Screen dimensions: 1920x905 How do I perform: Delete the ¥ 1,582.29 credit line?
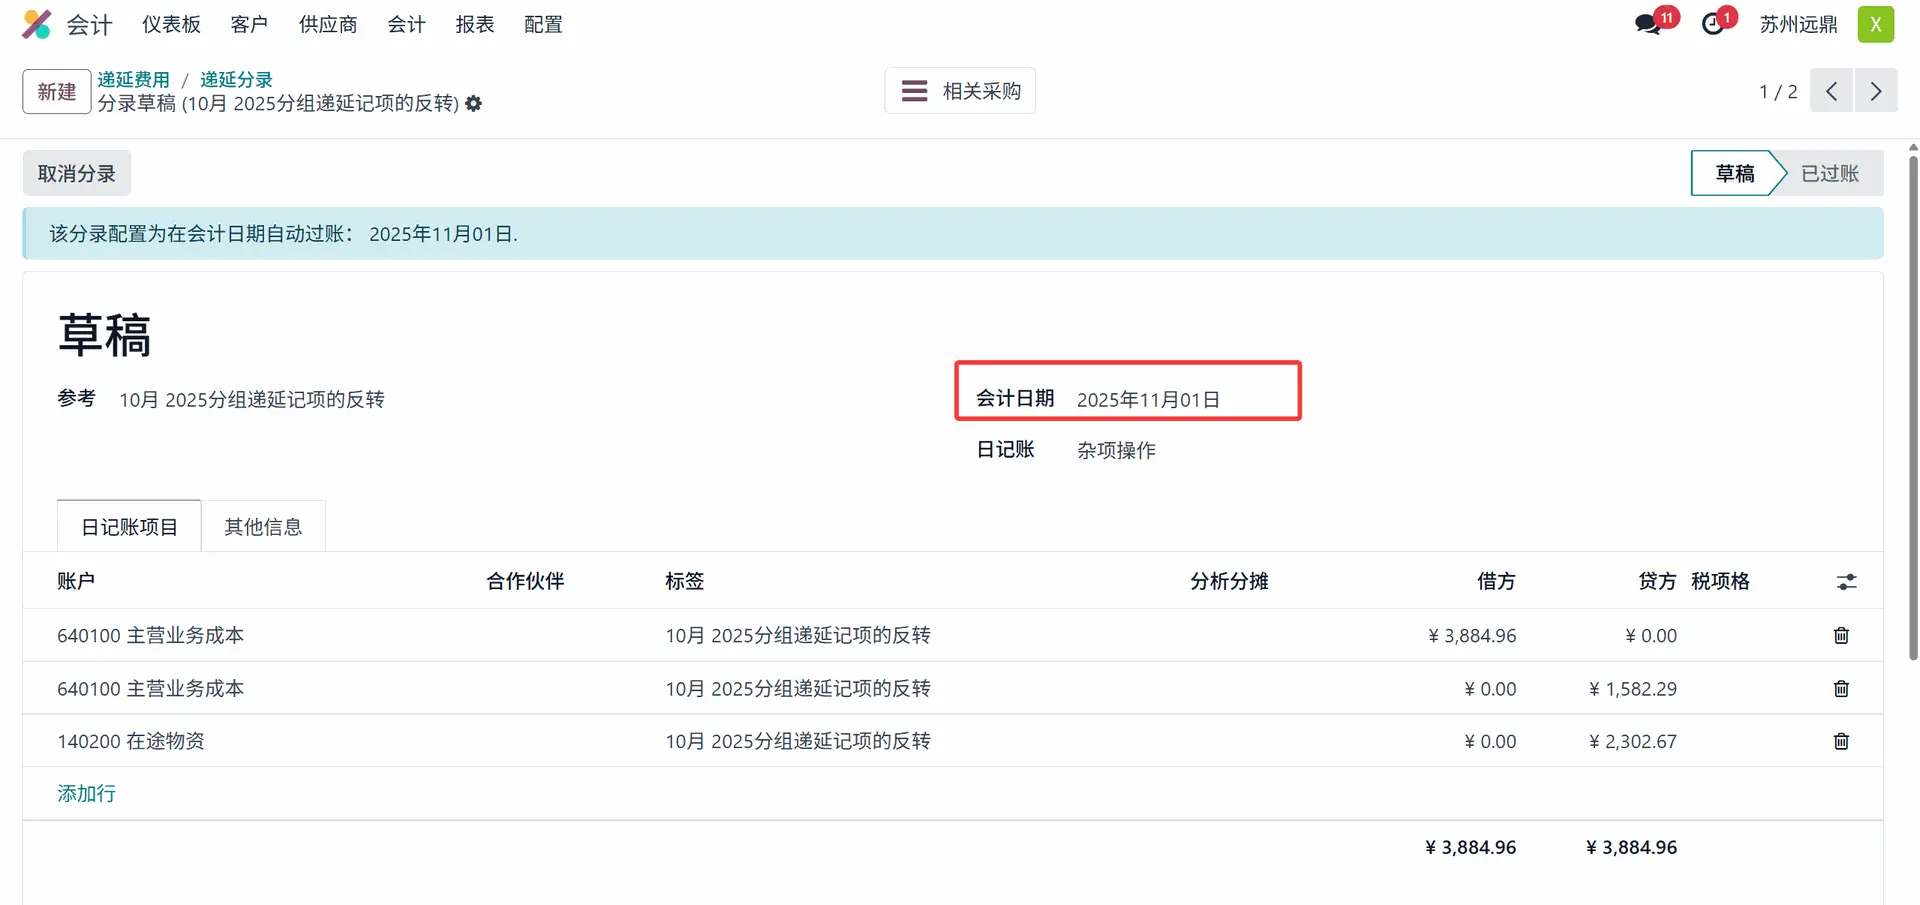(x=1841, y=689)
